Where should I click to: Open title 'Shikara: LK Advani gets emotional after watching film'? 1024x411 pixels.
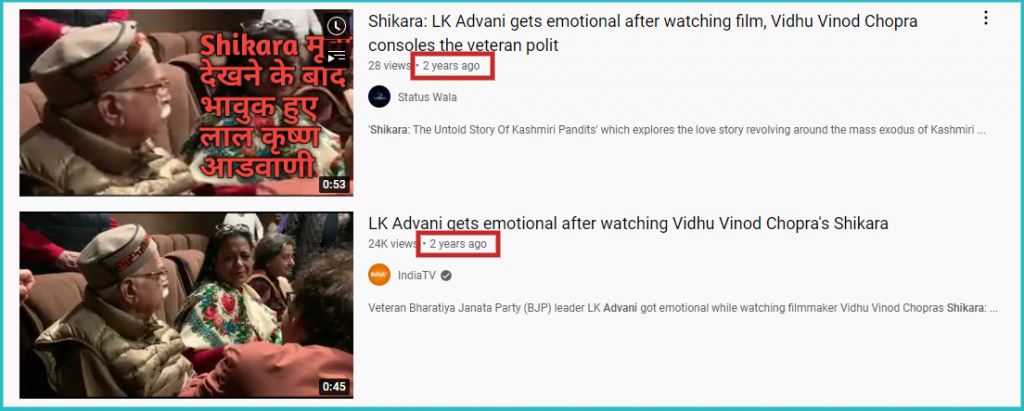643,33
